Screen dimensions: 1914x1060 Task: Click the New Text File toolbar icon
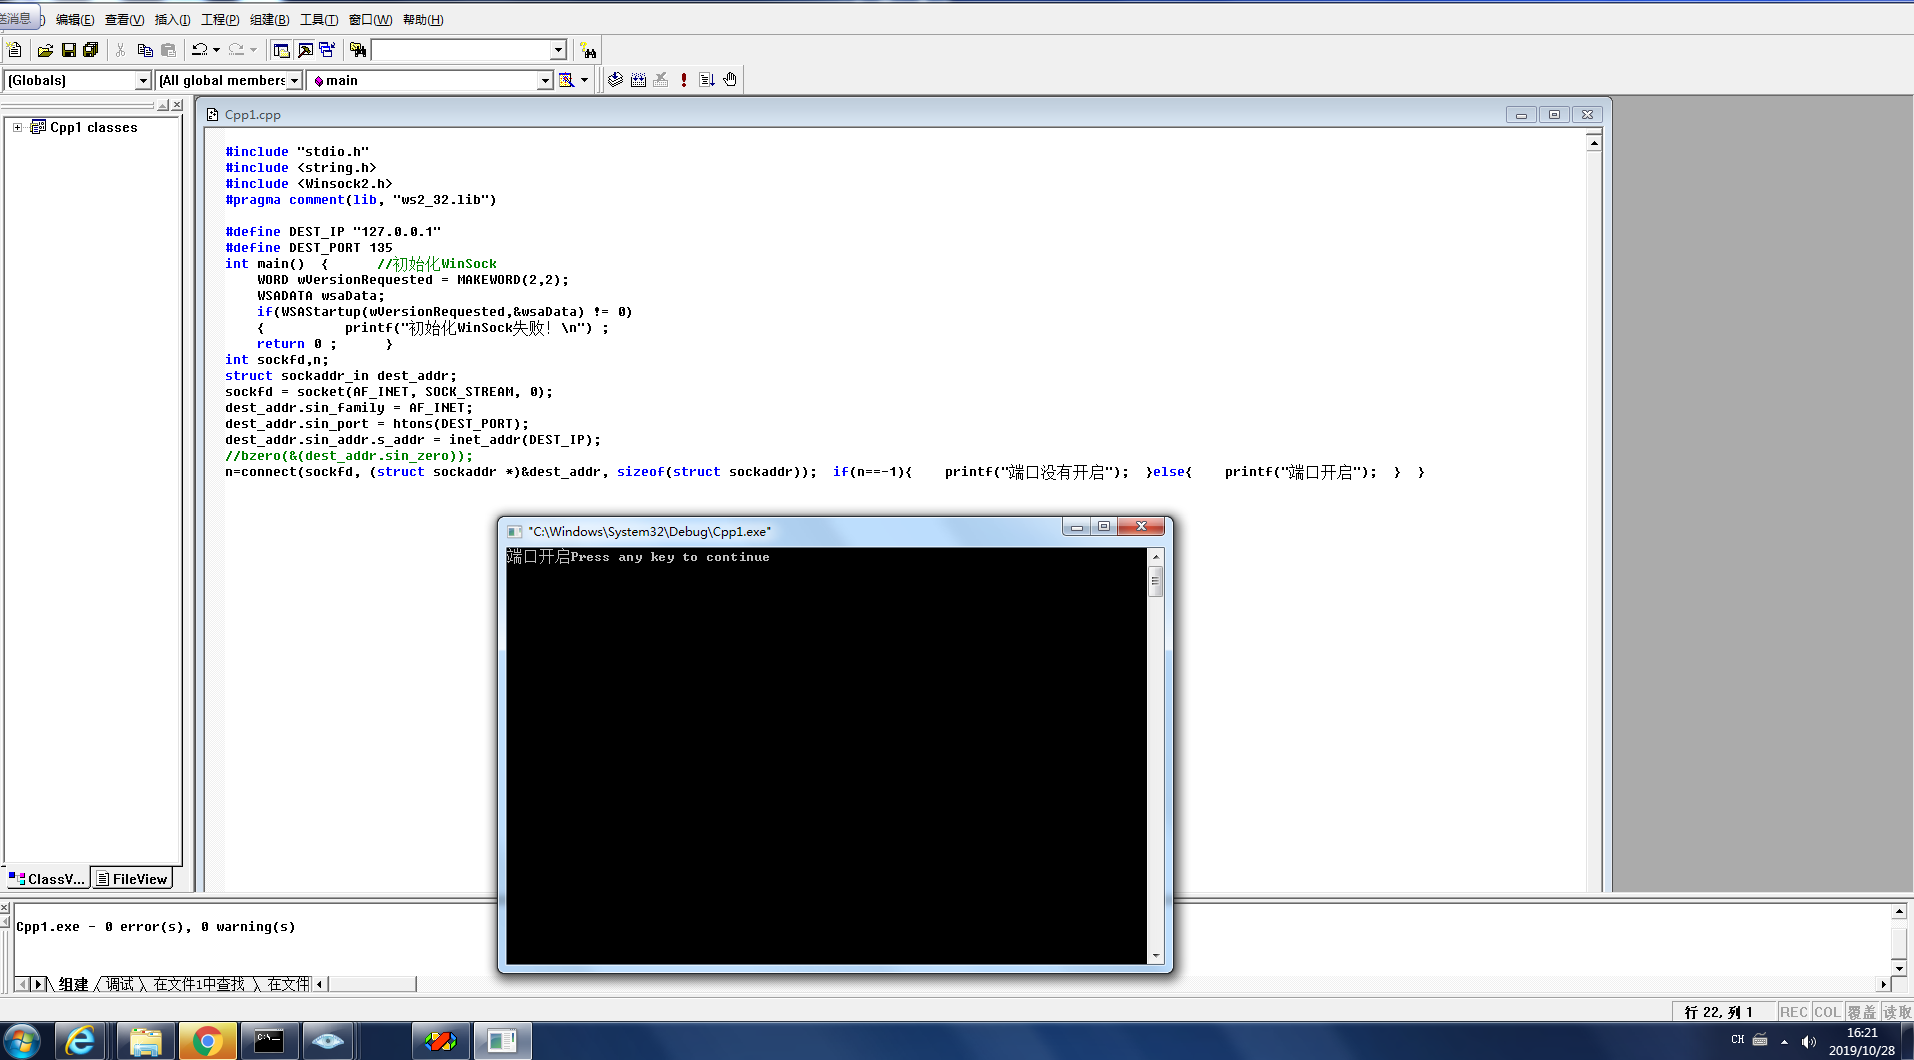coord(14,50)
